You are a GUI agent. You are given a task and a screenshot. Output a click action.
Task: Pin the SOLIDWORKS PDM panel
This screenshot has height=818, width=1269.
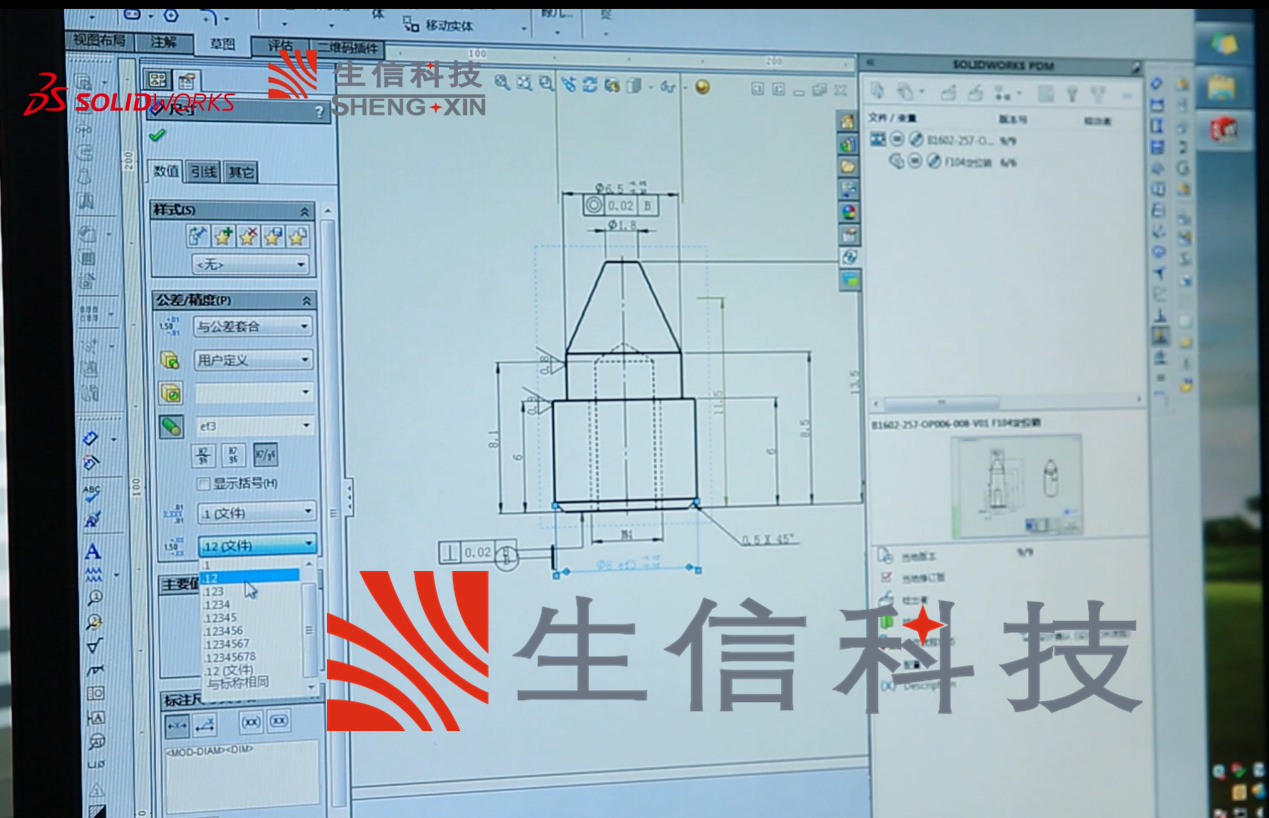(x=1136, y=68)
